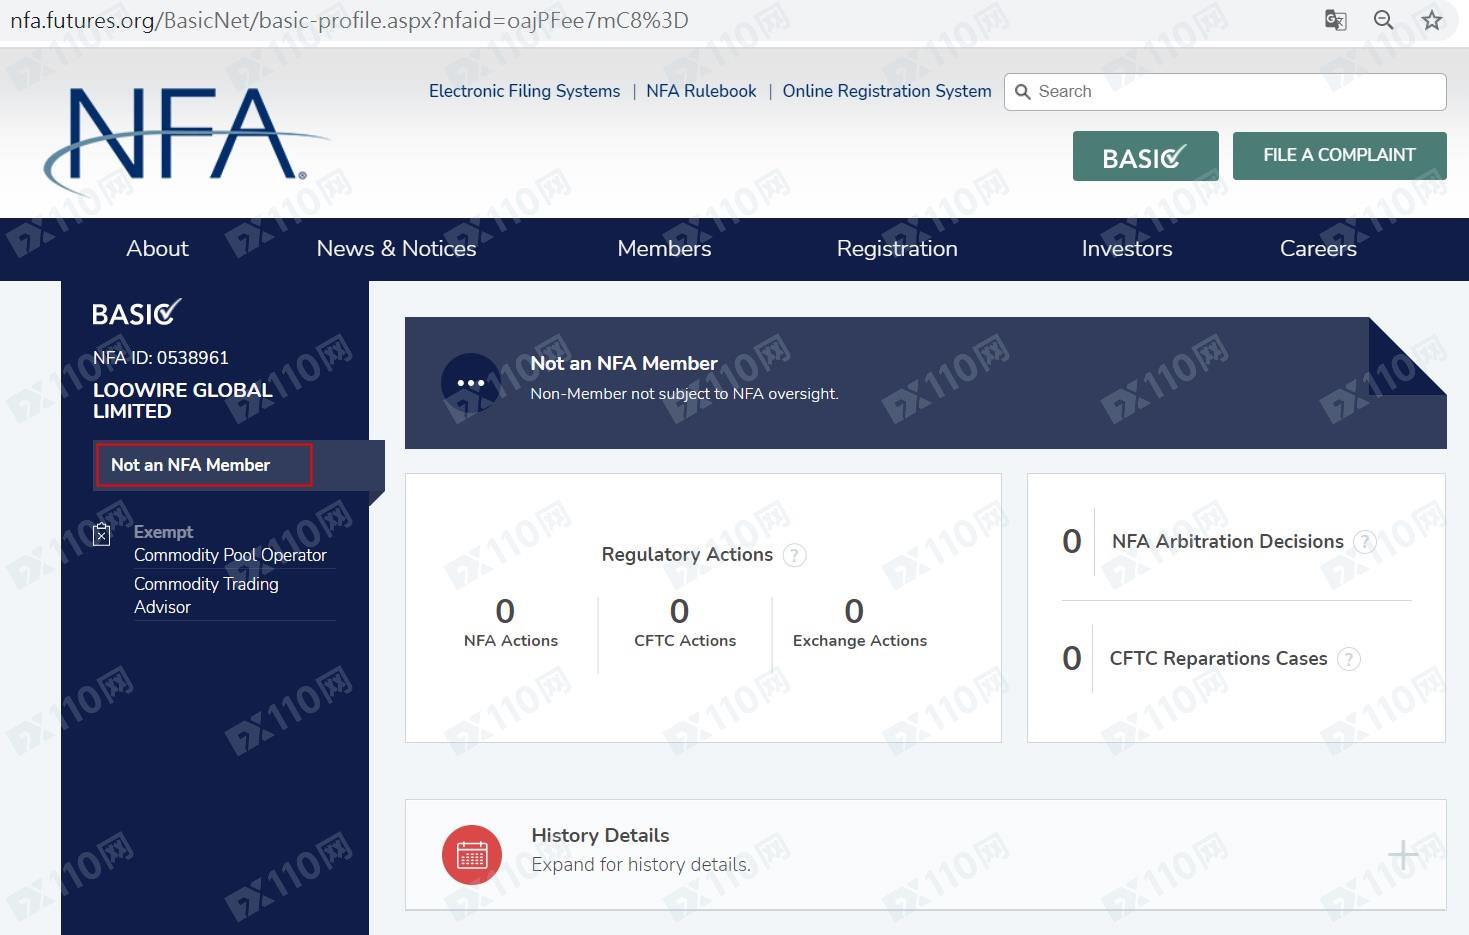Open the News & Notices menu
The image size is (1469, 935).
tap(396, 249)
